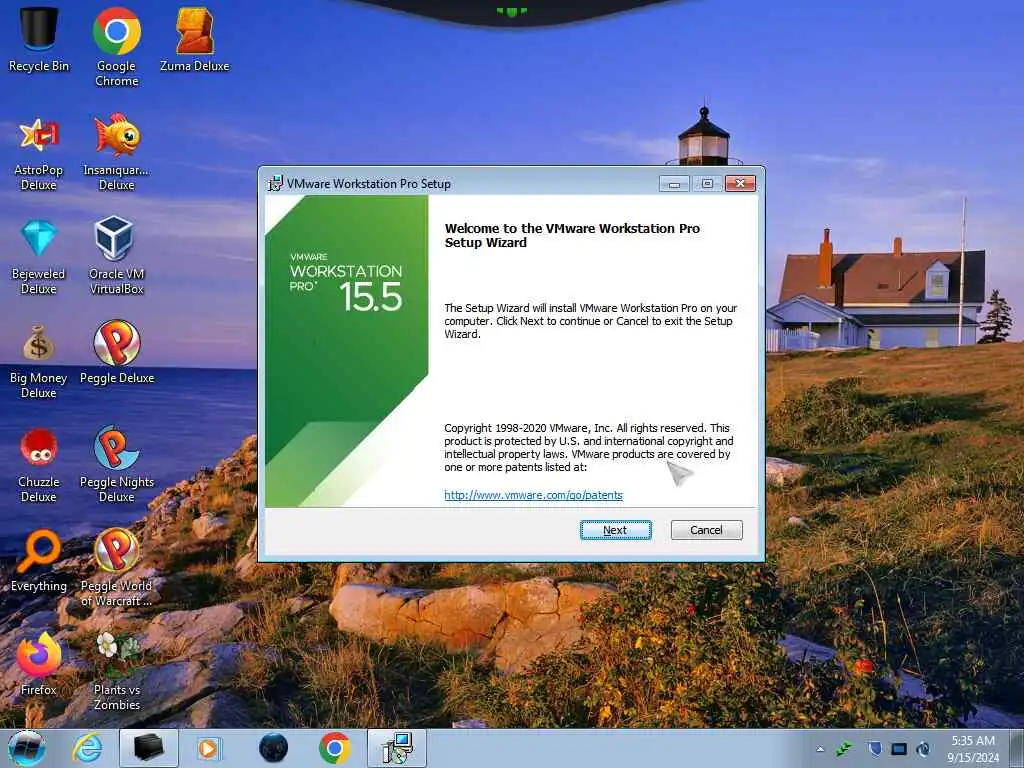The width and height of the screenshot is (1024, 768).
Task: Open the vmware.com patents link
Action: 534,495
